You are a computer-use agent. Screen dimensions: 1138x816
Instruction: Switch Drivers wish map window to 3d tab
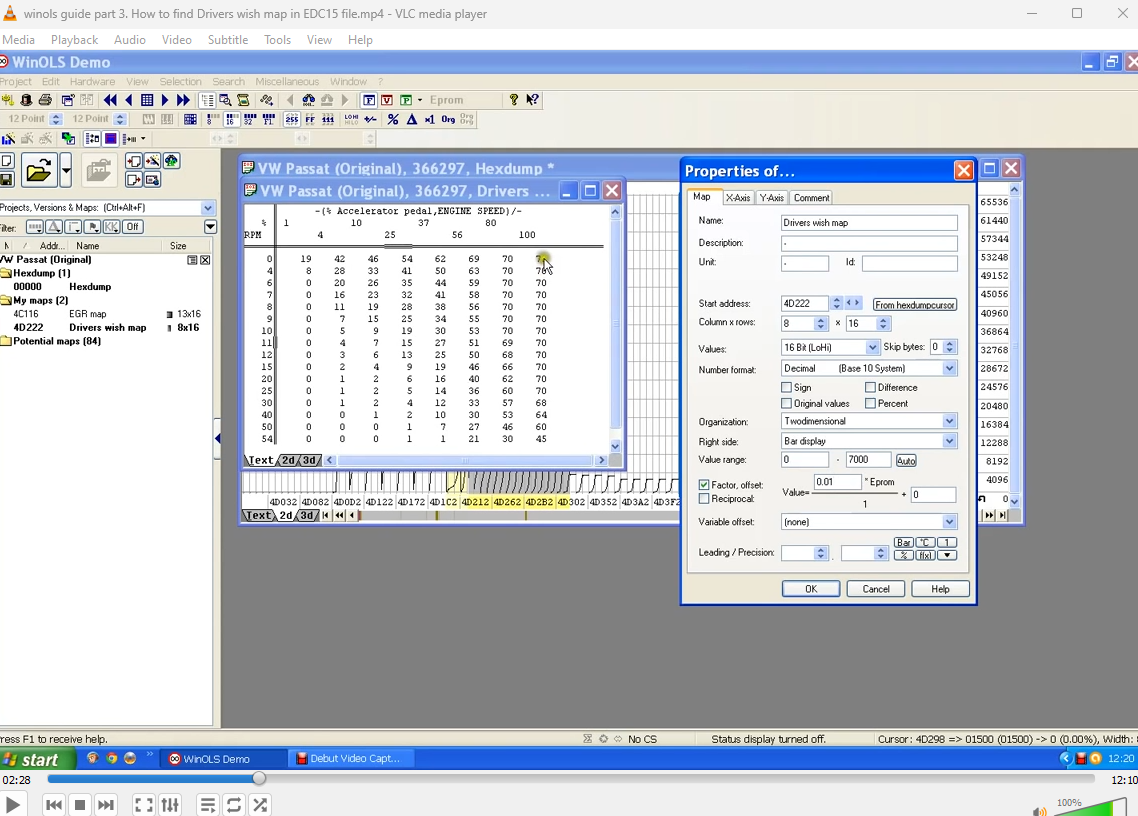310,460
